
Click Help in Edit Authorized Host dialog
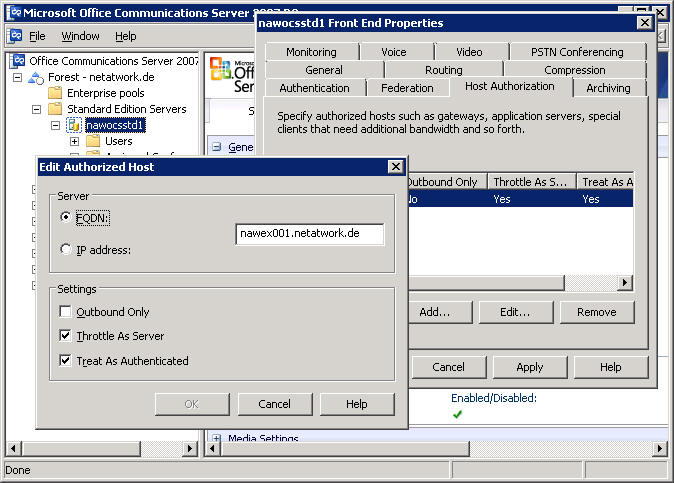pos(357,404)
